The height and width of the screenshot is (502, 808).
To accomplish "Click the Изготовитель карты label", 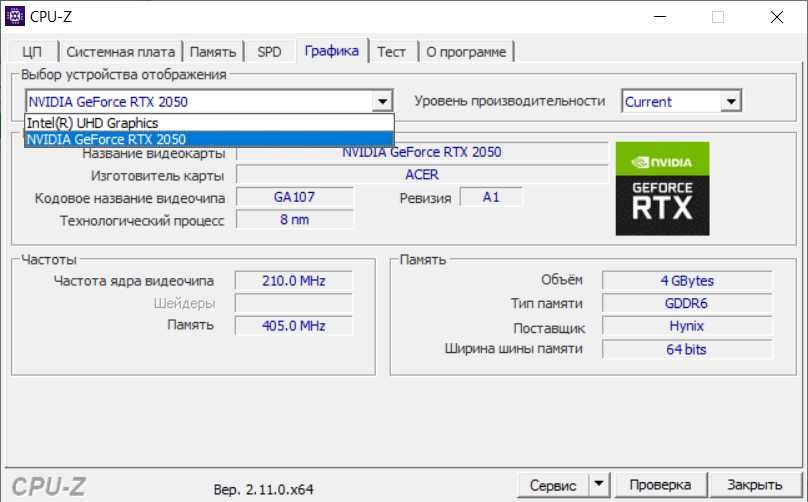I will [158, 176].
